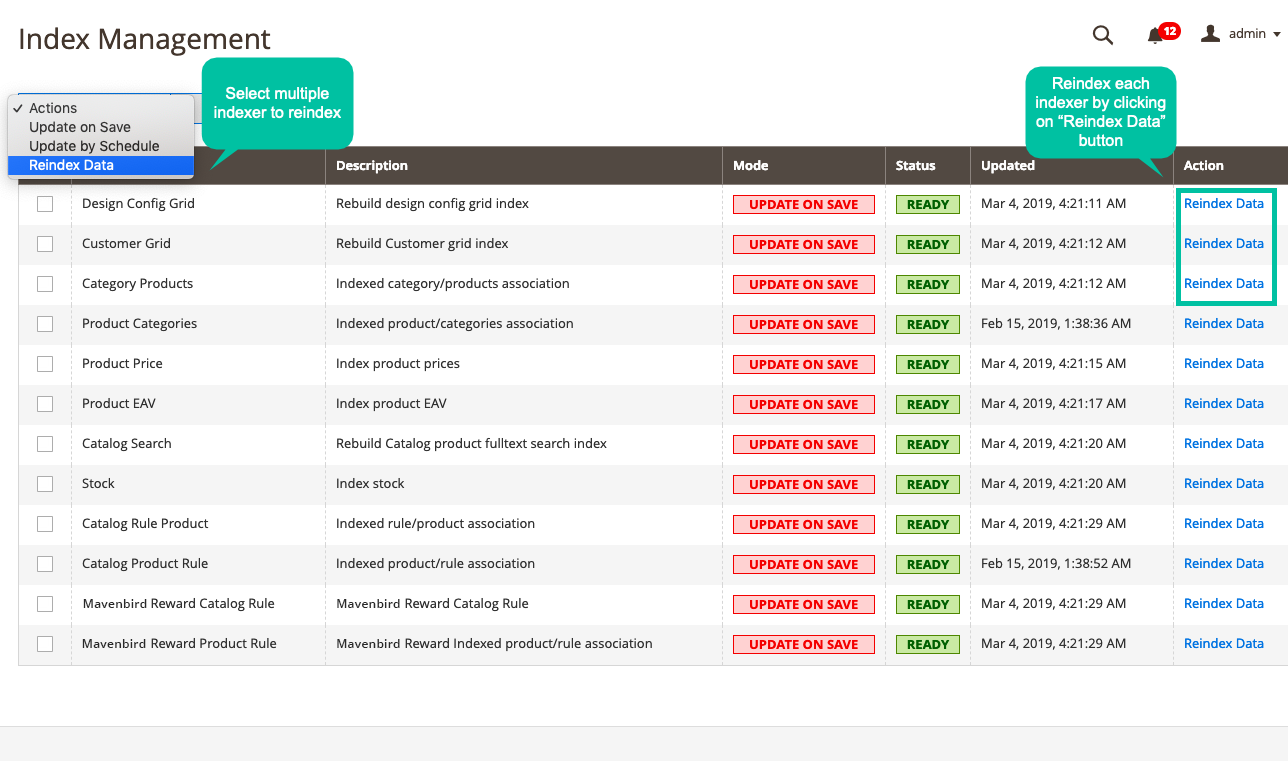The image size is (1288, 761).
Task: Tick the Product EAV checkbox
Action: pos(45,404)
